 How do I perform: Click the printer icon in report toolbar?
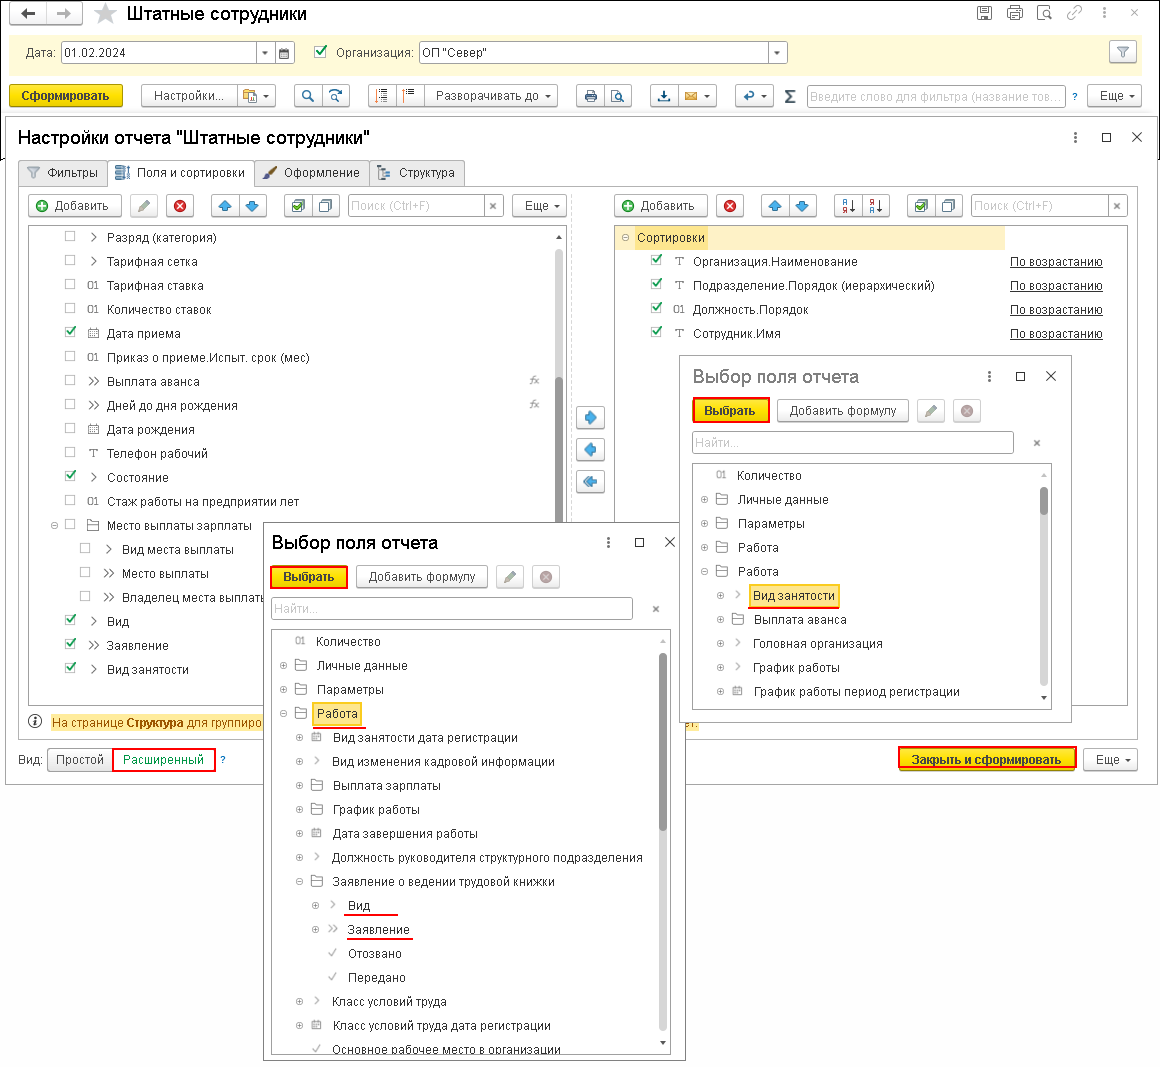(x=590, y=96)
